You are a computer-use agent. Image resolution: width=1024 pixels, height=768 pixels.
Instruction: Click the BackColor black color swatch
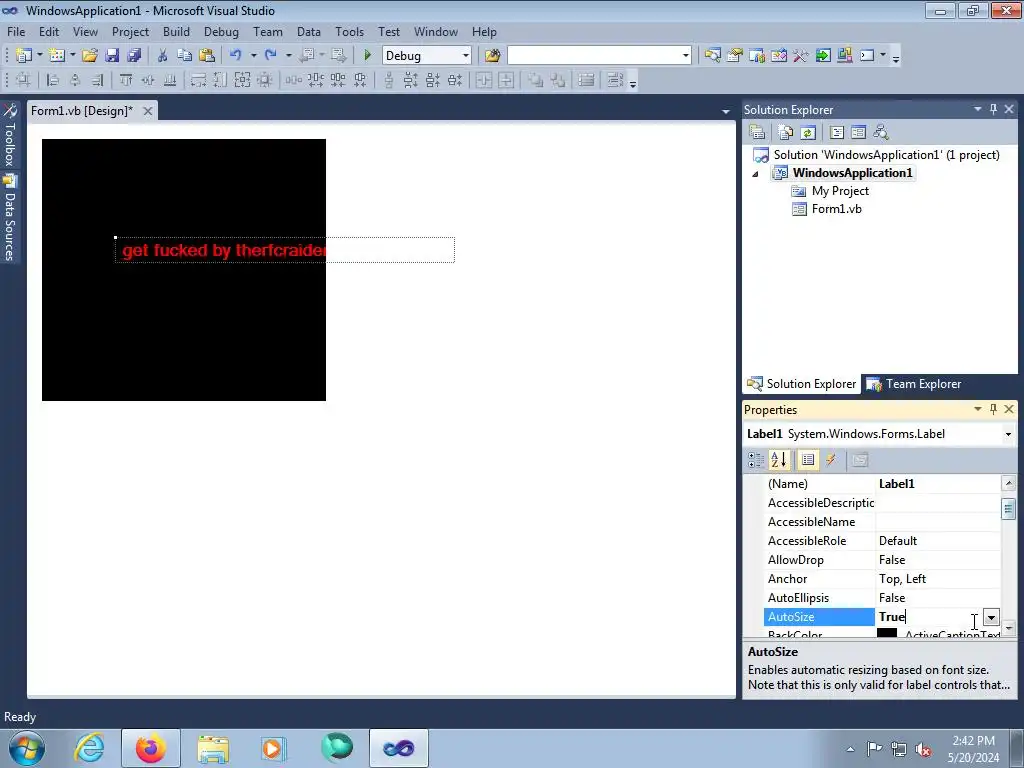point(886,633)
